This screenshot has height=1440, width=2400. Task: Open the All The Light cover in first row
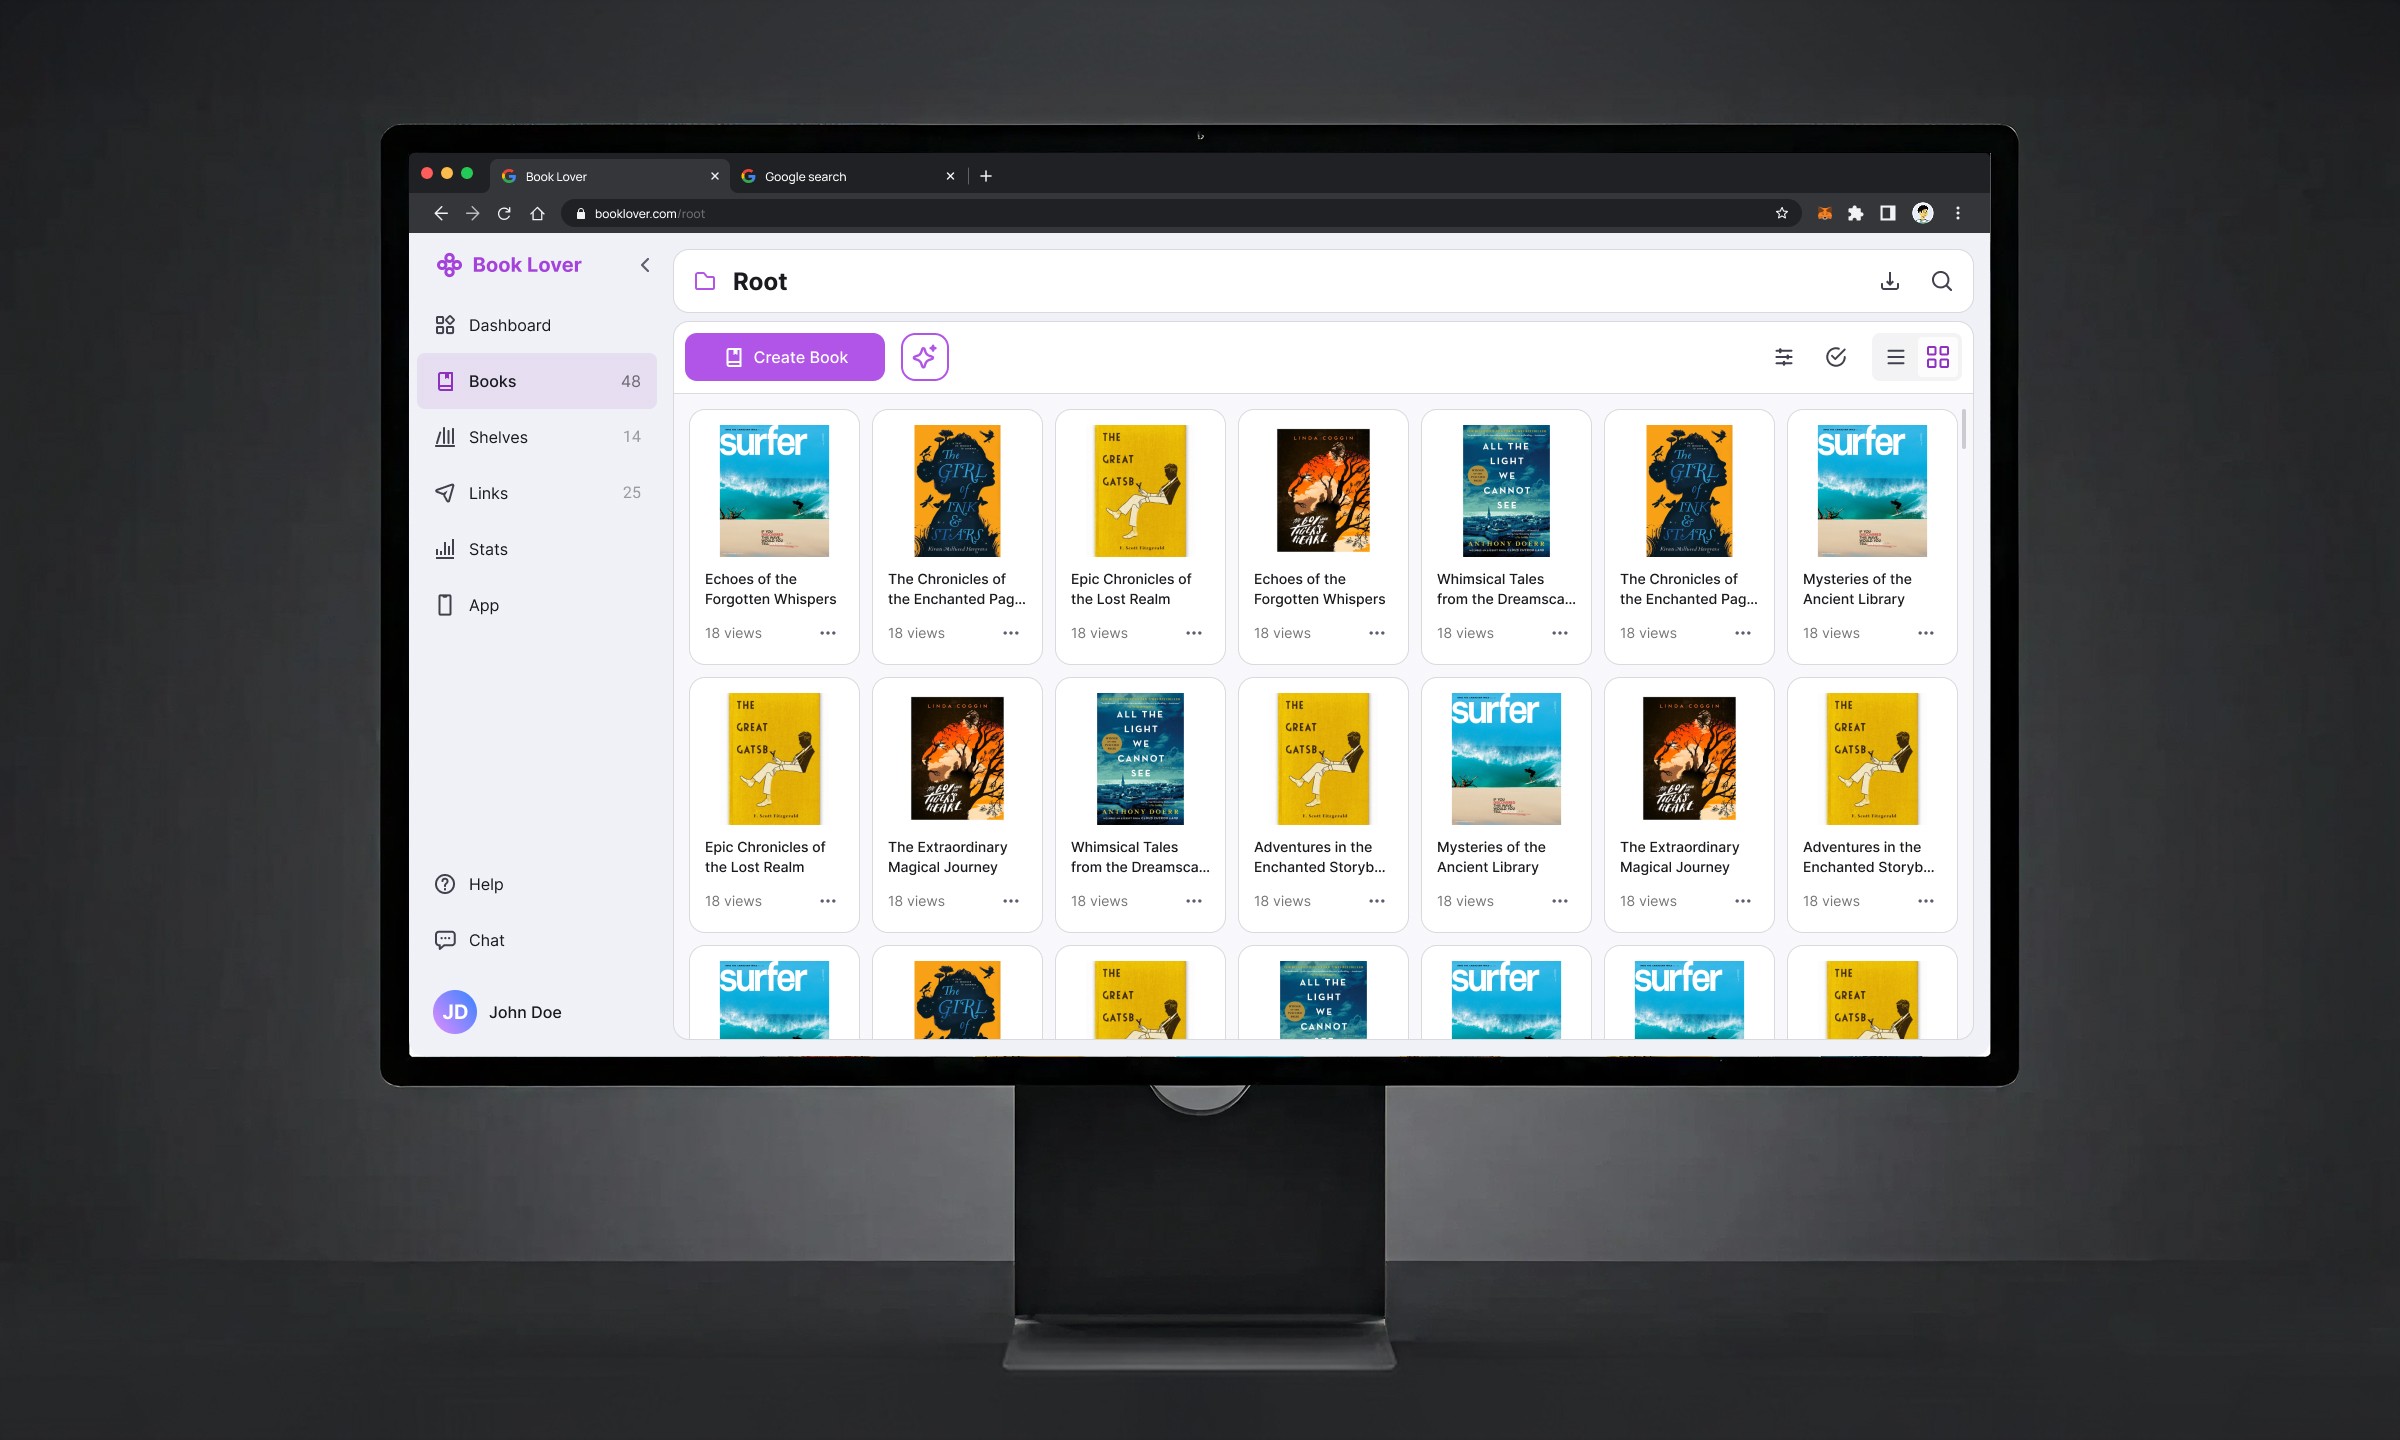[x=1505, y=490]
